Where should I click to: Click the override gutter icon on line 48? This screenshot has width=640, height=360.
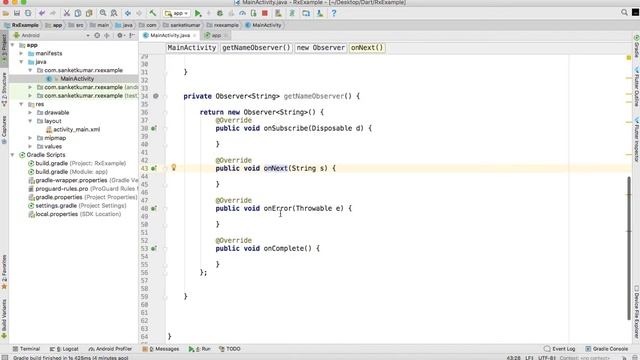[154, 208]
